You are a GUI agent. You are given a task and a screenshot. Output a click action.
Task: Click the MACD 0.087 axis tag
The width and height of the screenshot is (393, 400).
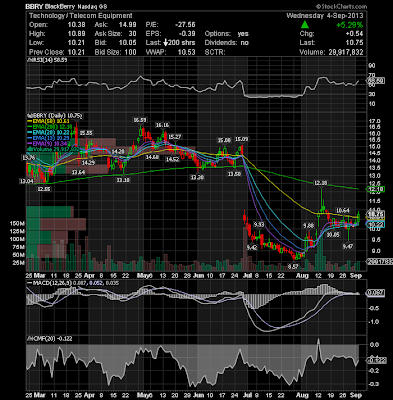[376, 293]
